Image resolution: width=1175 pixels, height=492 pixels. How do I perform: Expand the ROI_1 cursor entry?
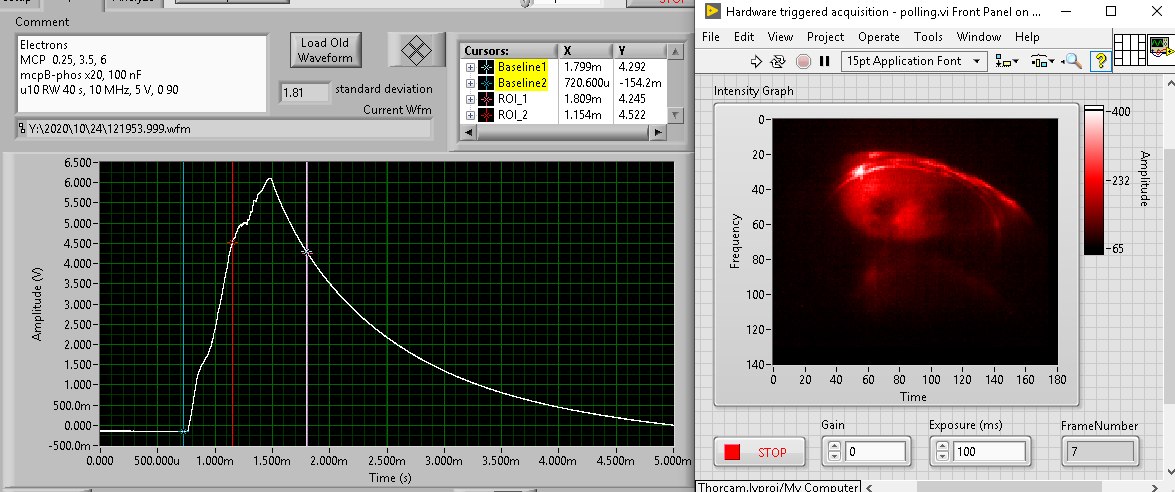tap(470, 99)
